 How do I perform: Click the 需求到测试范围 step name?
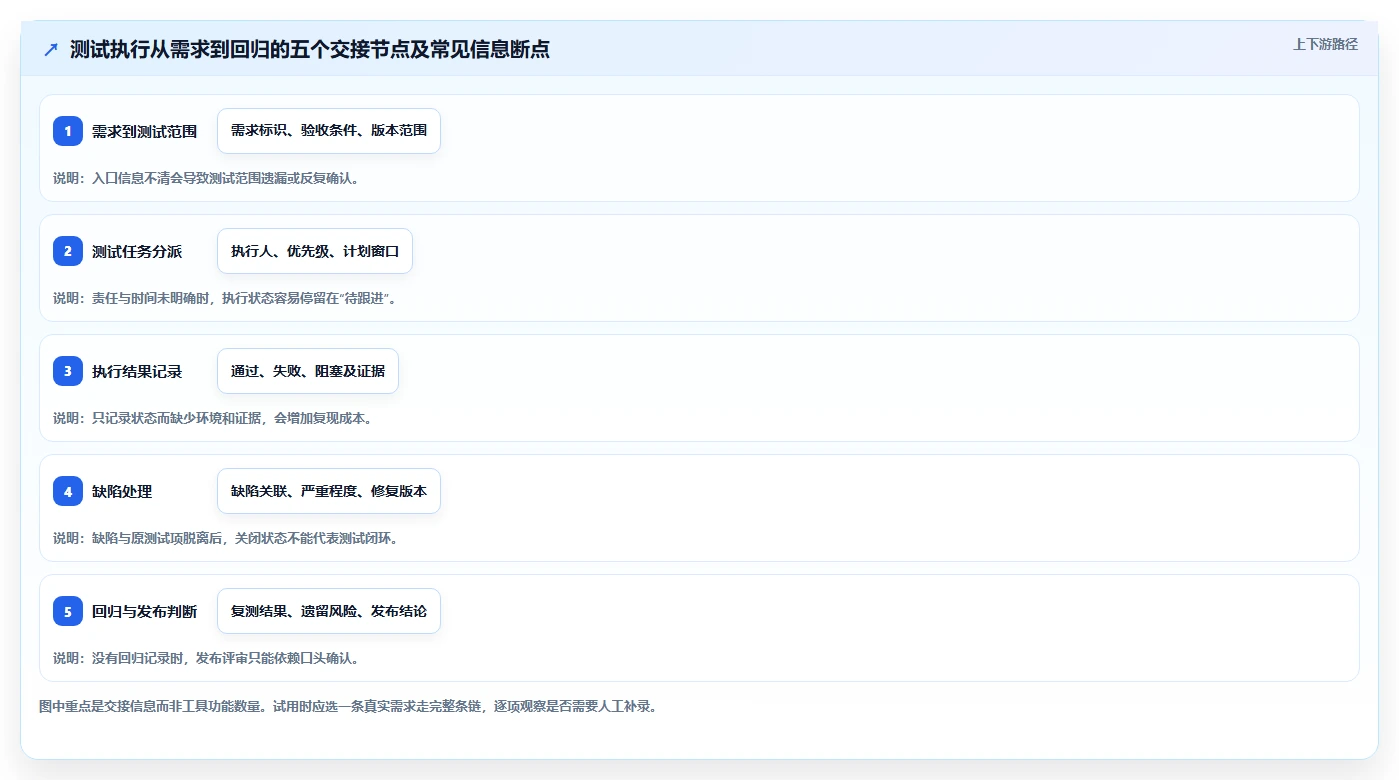coord(144,131)
